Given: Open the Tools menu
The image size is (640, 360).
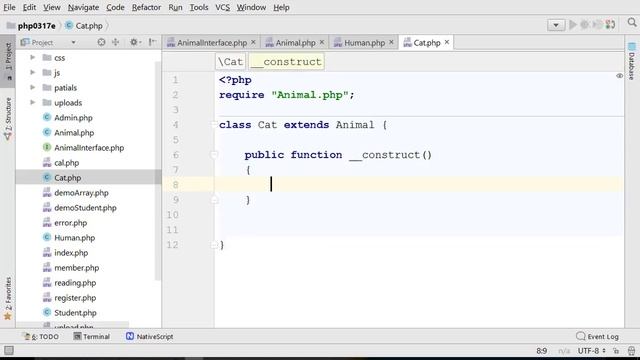Looking at the screenshot, I should point(199,7).
